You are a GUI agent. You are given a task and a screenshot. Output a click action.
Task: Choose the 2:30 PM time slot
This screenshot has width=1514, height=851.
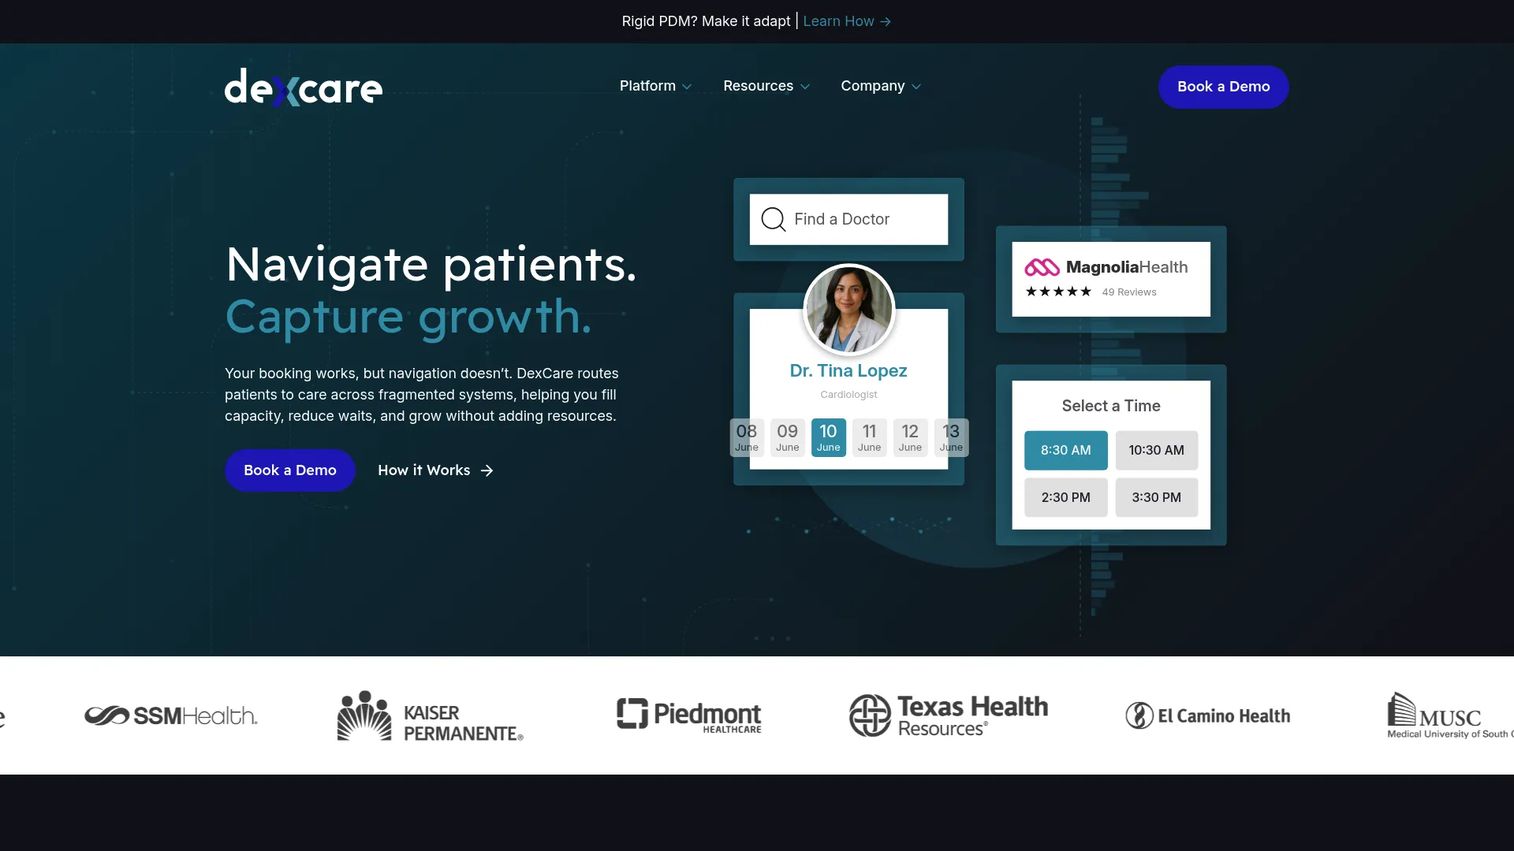[1066, 497]
